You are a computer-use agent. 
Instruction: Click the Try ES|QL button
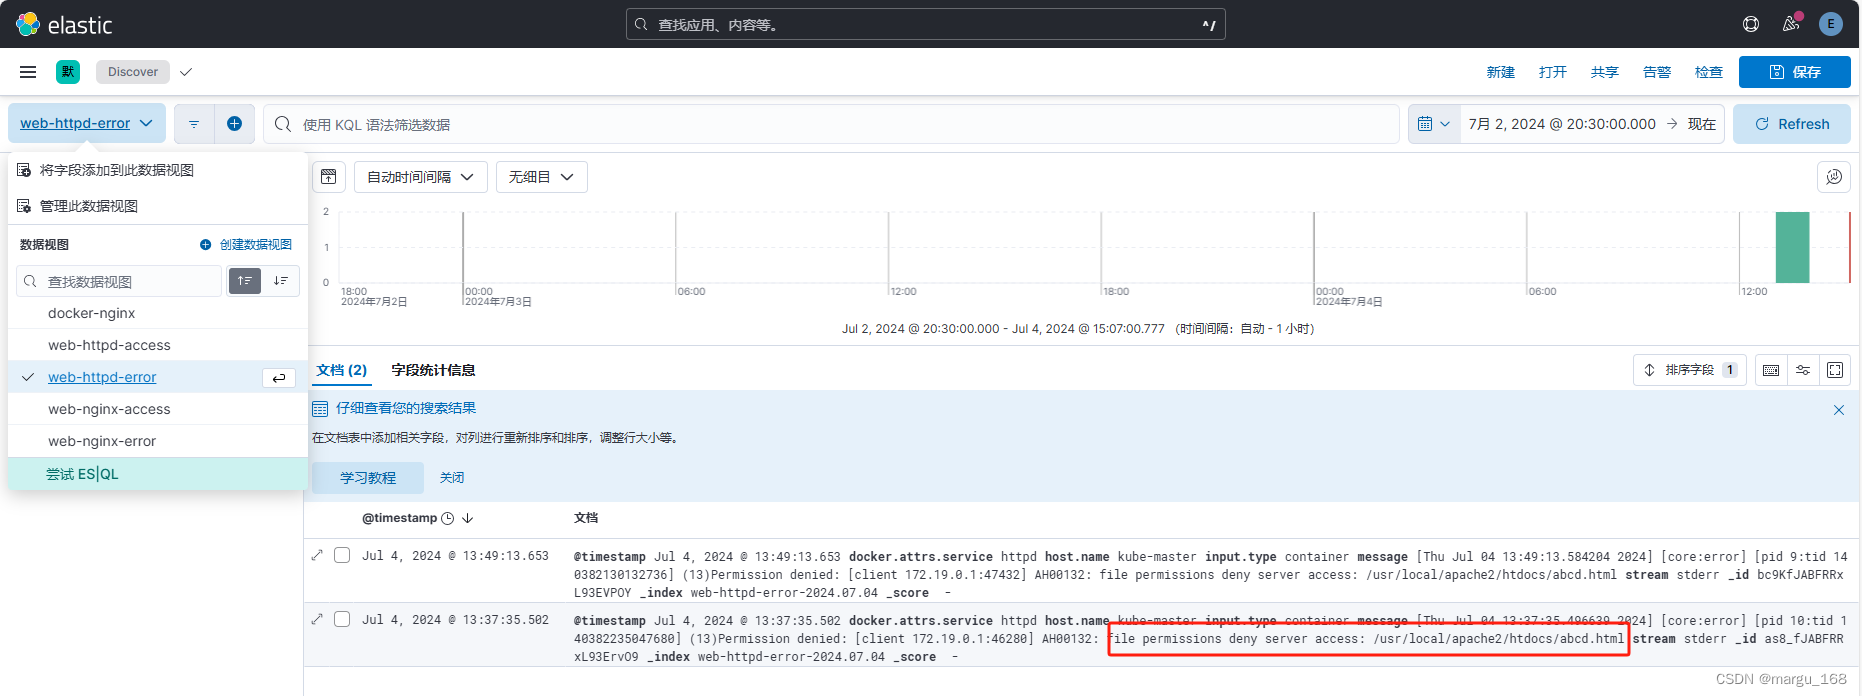158,474
